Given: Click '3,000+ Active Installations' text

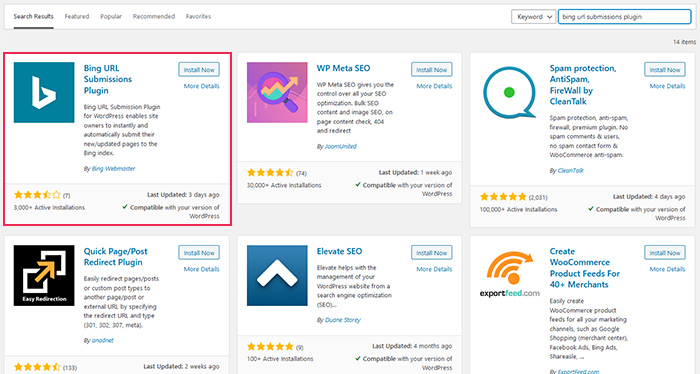Looking at the screenshot, I should [x=49, y=208].
